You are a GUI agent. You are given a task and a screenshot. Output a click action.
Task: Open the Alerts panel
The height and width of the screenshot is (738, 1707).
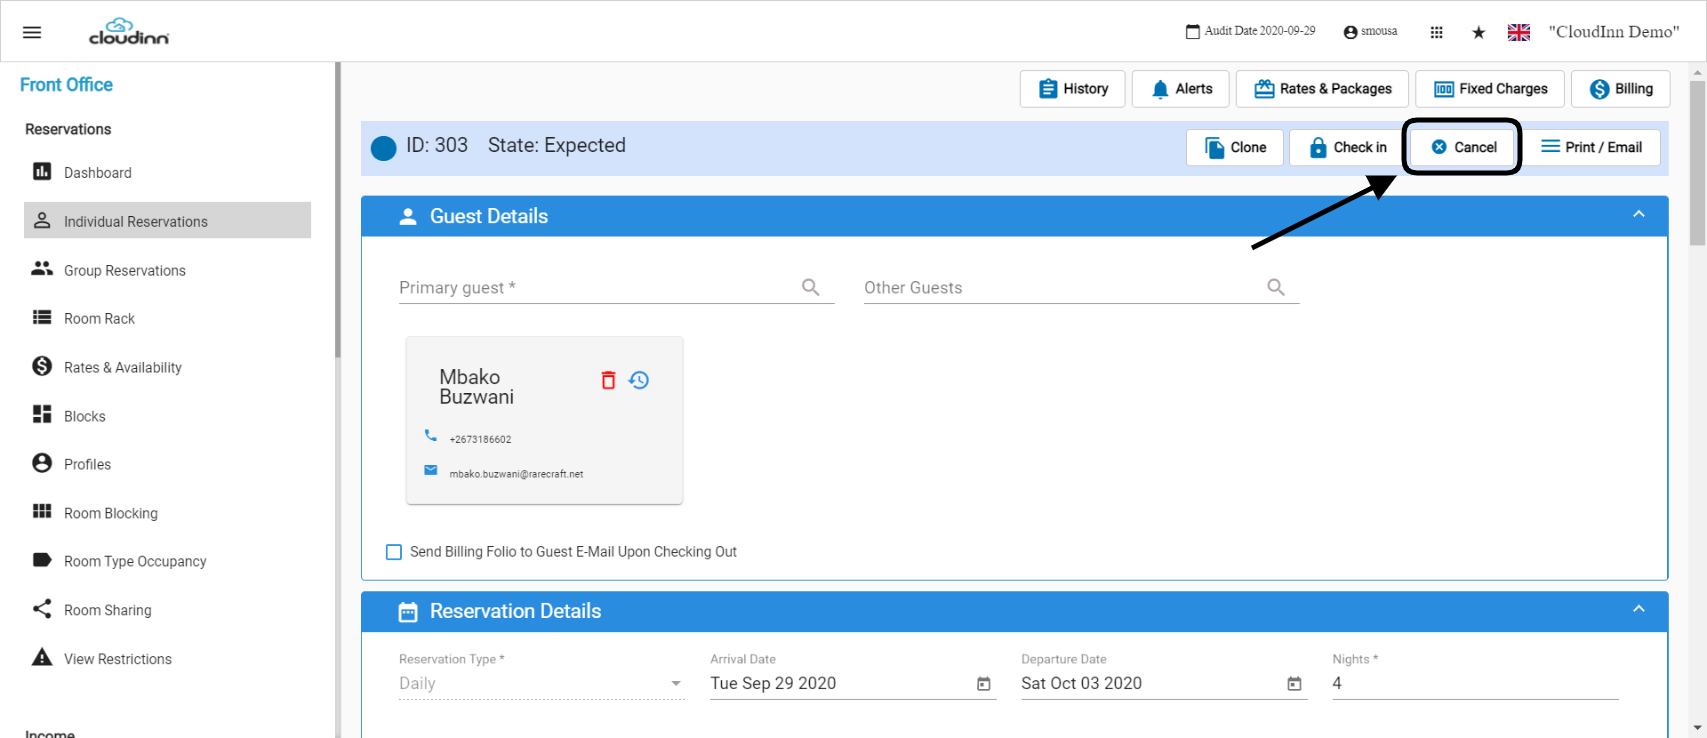pyautogui.click(x=1180, y=88)
